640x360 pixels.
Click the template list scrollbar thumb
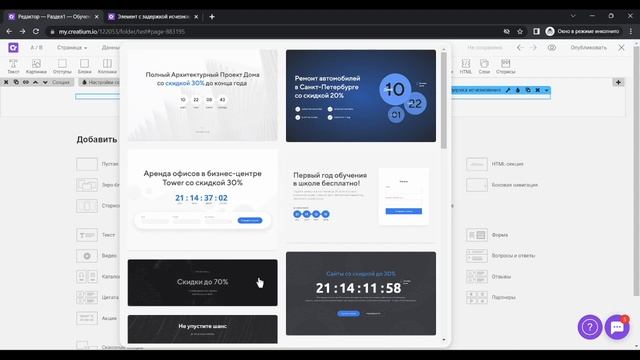tap(444, 100)
